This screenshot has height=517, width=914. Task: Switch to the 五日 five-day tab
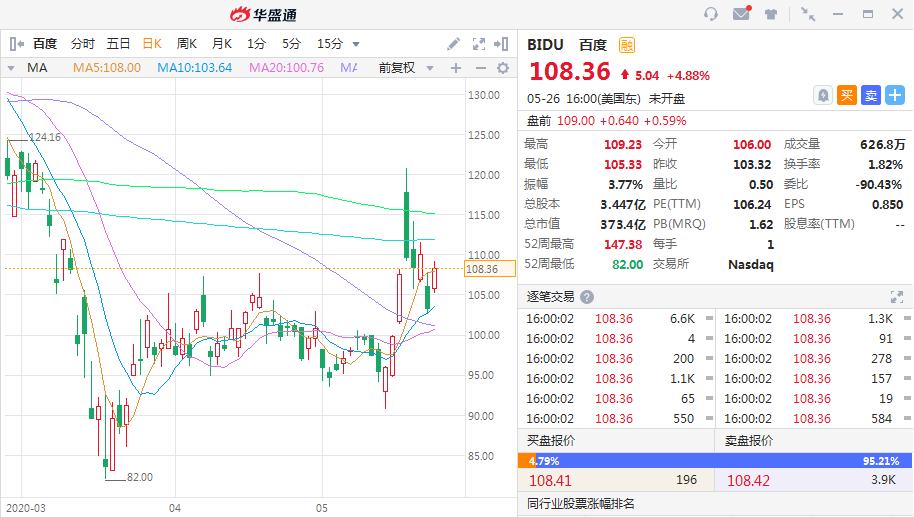[x=118, y=44]
